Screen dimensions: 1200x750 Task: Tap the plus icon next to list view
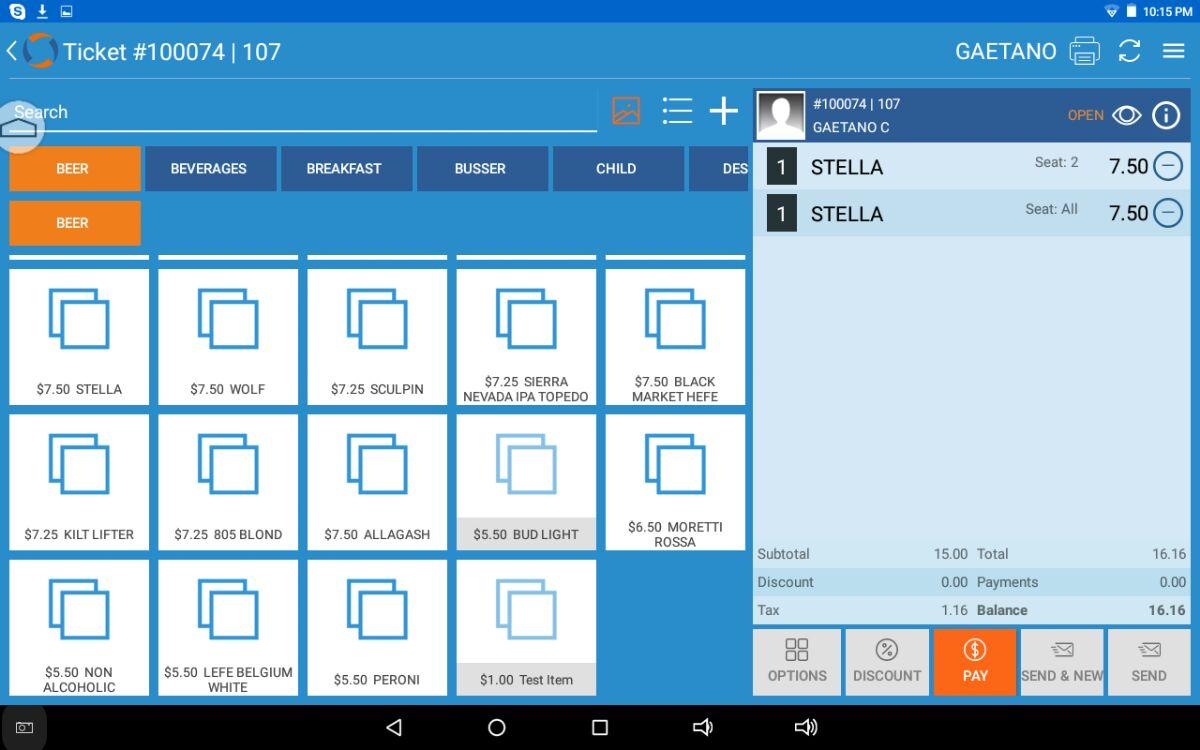point(724,111)
